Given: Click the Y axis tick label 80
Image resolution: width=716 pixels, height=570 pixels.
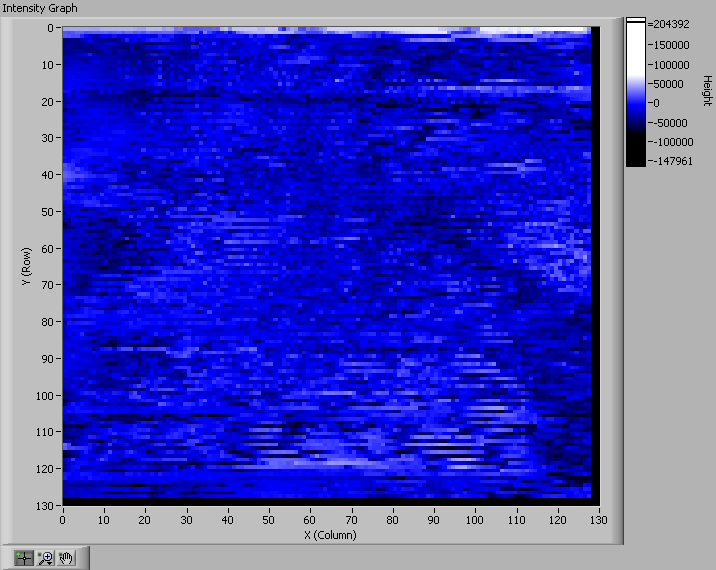Looking at the screenshot, I should pyautogui.click(x=48, y=322).
